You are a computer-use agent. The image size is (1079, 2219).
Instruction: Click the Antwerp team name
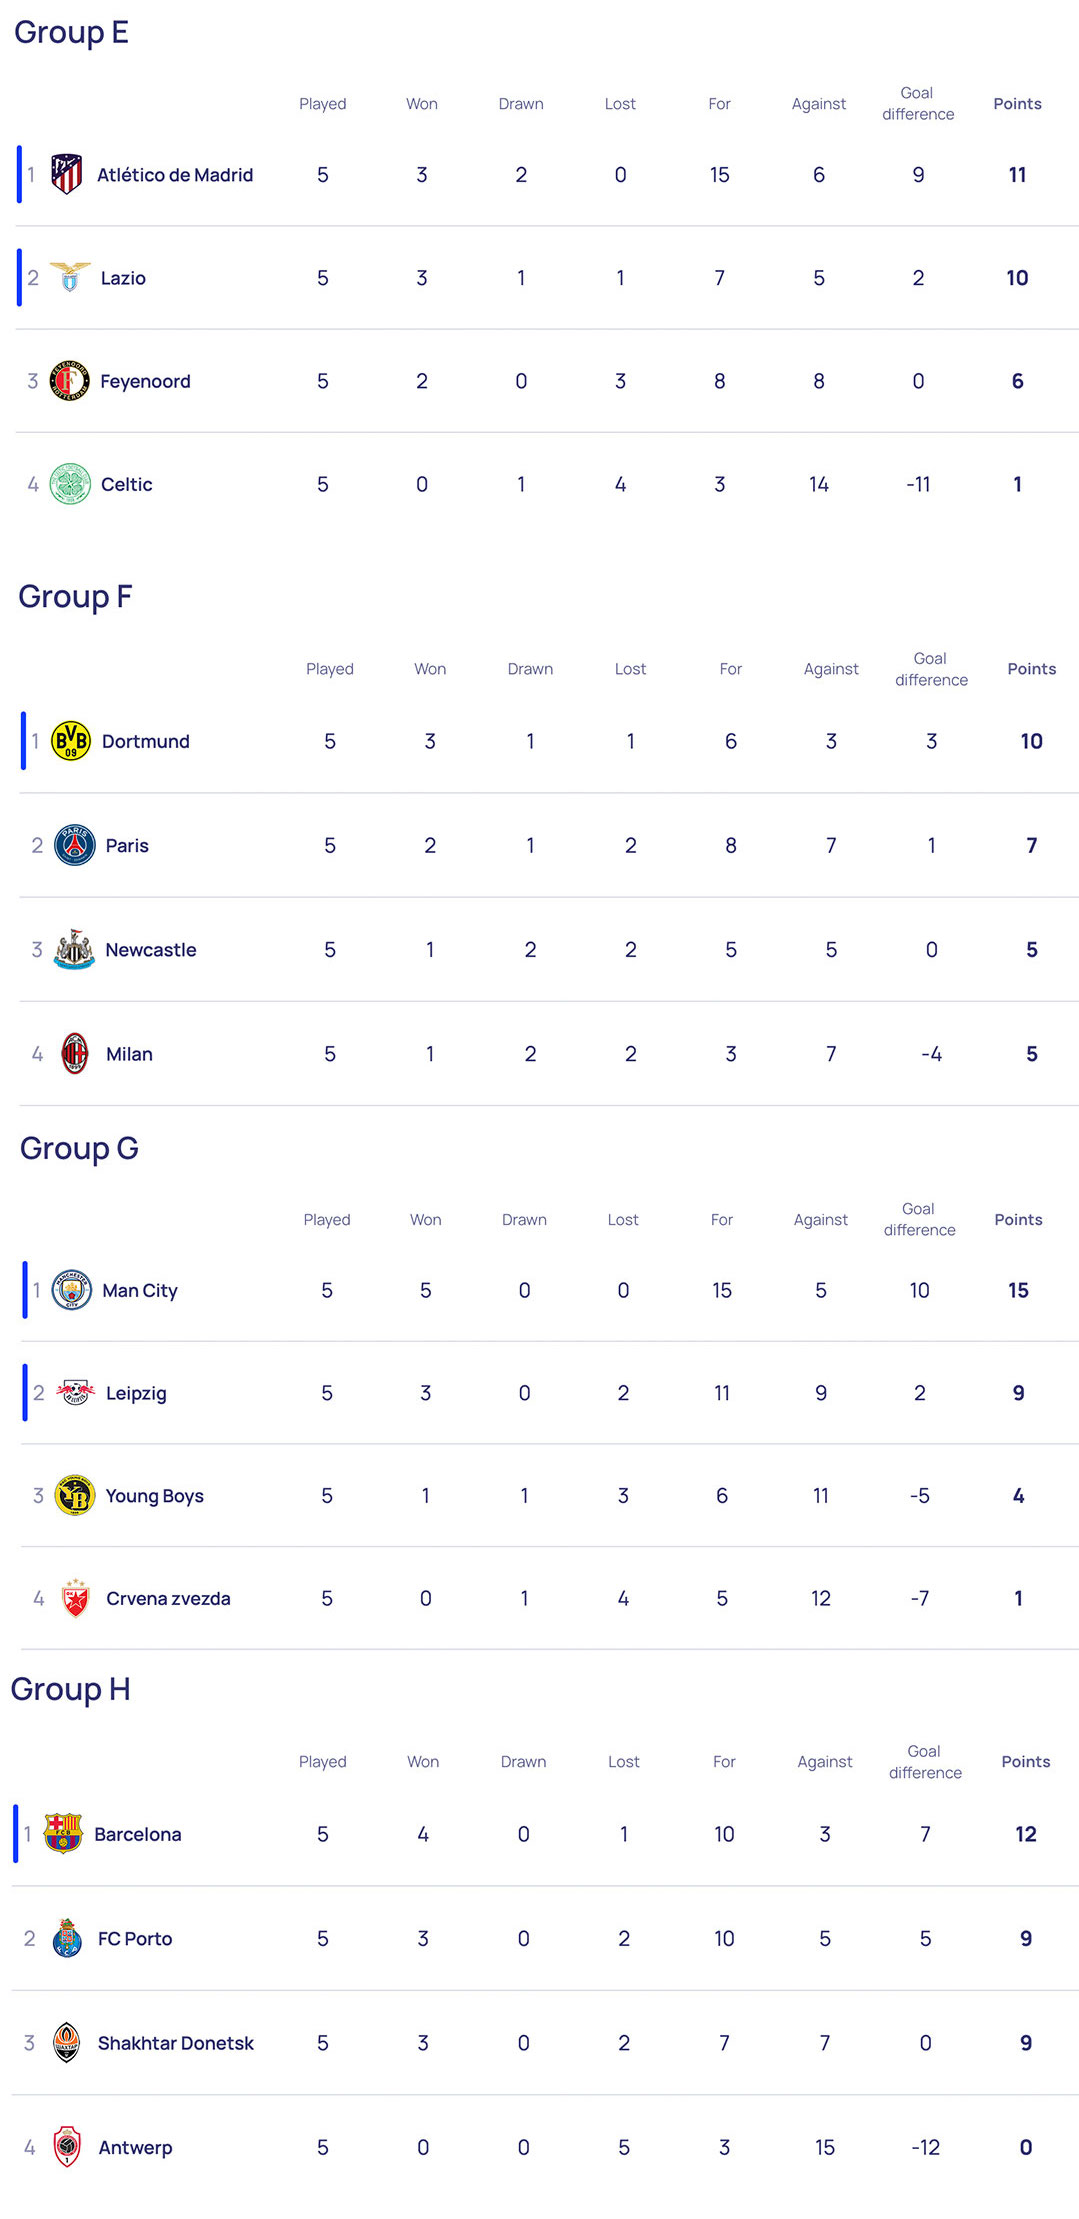135,2147
